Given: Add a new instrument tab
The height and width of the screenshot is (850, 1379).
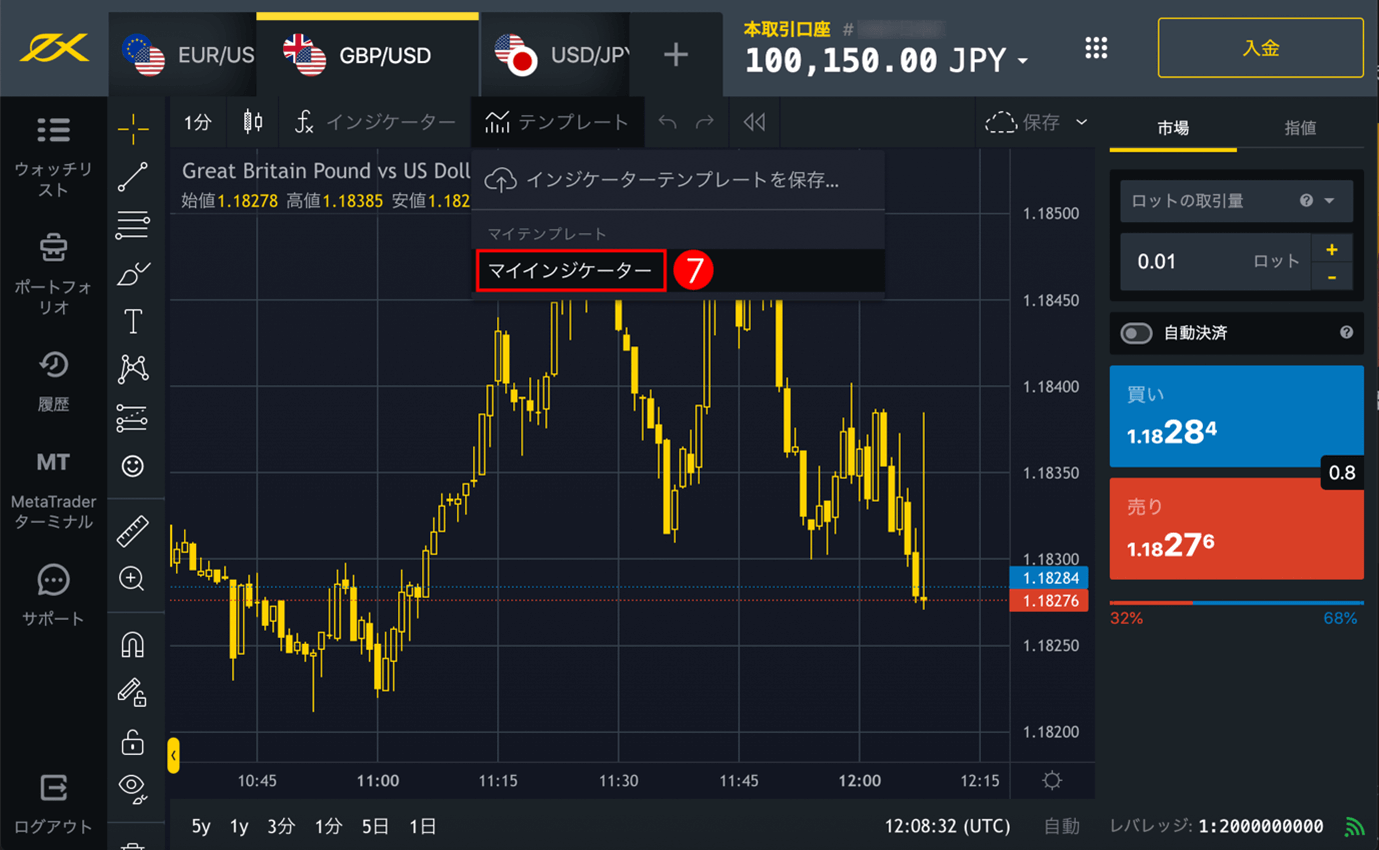Looking at the screenshot, I should tap(676, 54).
